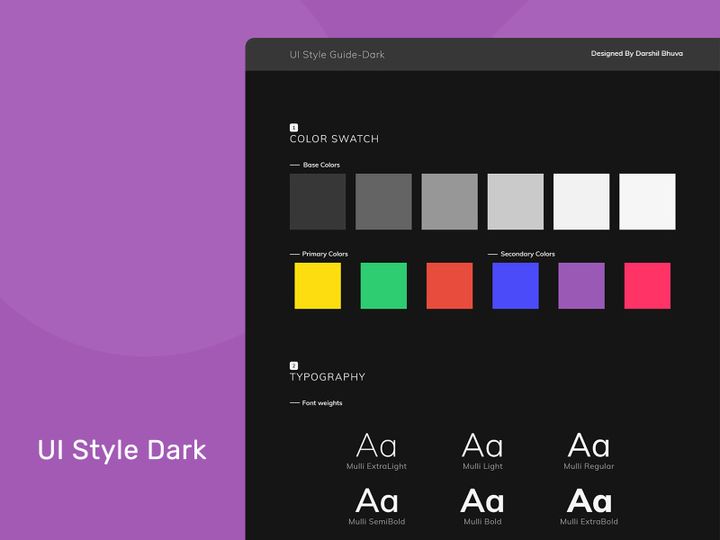Click 'Designed By Darshil Bhuva' credit text
This screenshot has height=540, width=720.
point(637,53)
